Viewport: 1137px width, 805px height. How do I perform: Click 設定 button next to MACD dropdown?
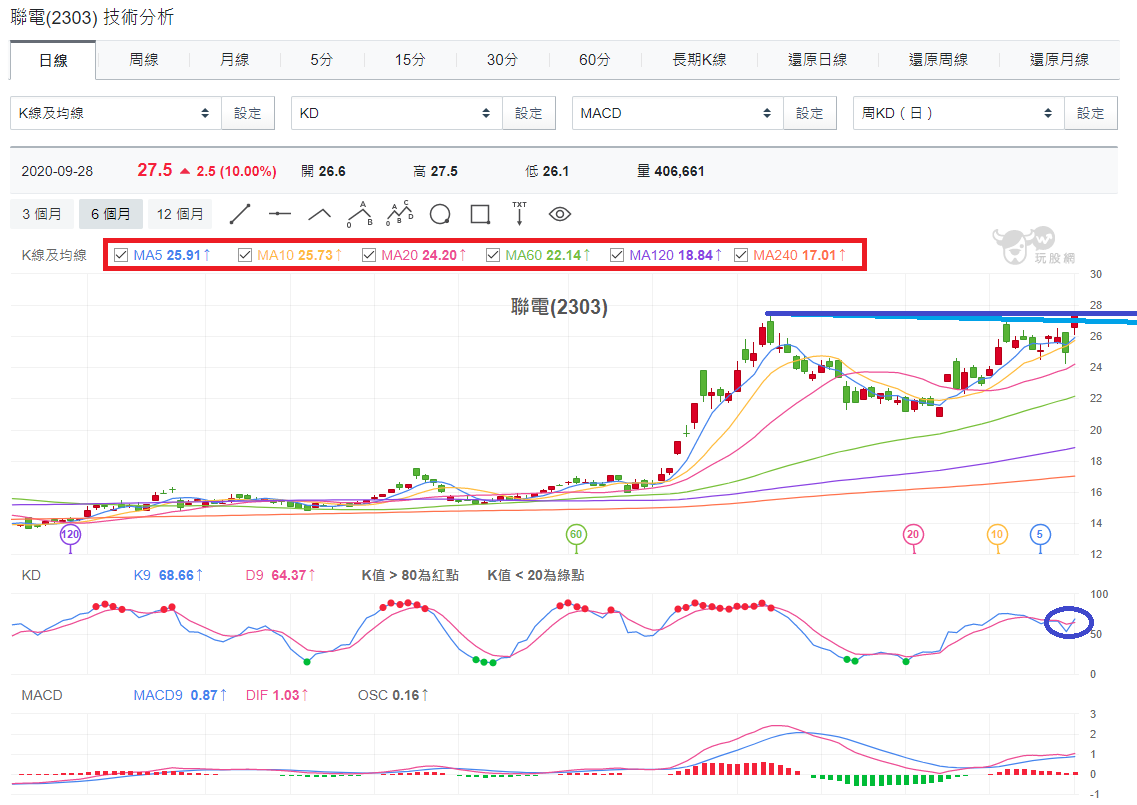click(810, 113)
